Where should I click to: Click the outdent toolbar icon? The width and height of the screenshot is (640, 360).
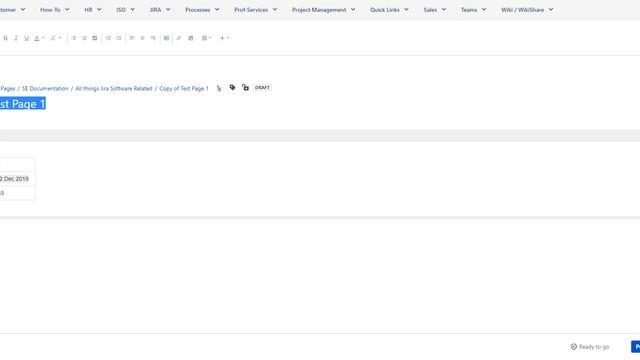pyautogui.click(x=108, y=38)
